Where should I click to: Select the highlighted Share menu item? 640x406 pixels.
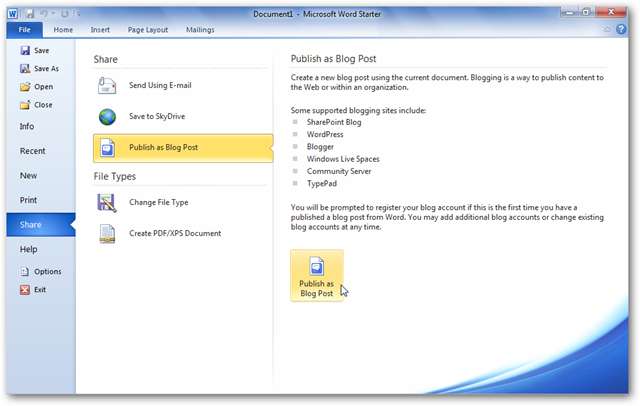point(41,225)
